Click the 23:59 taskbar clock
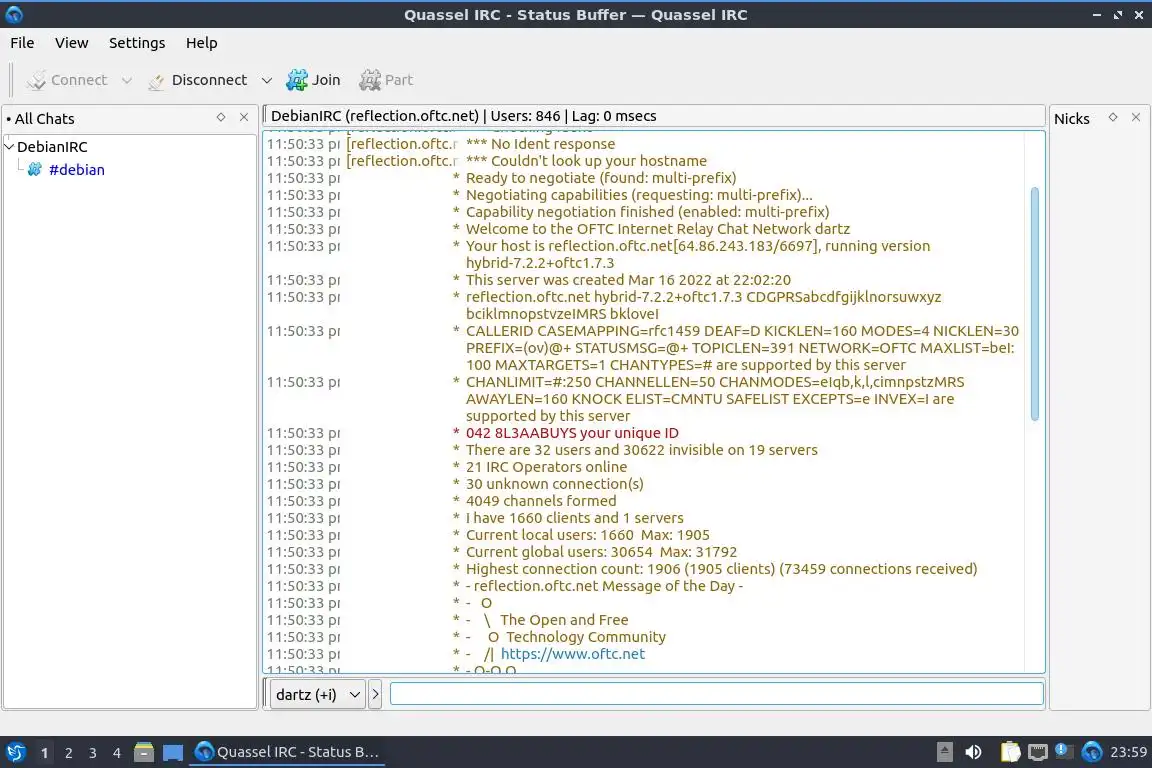This screenshot has width=1152, height=768. pos(1128,752)
